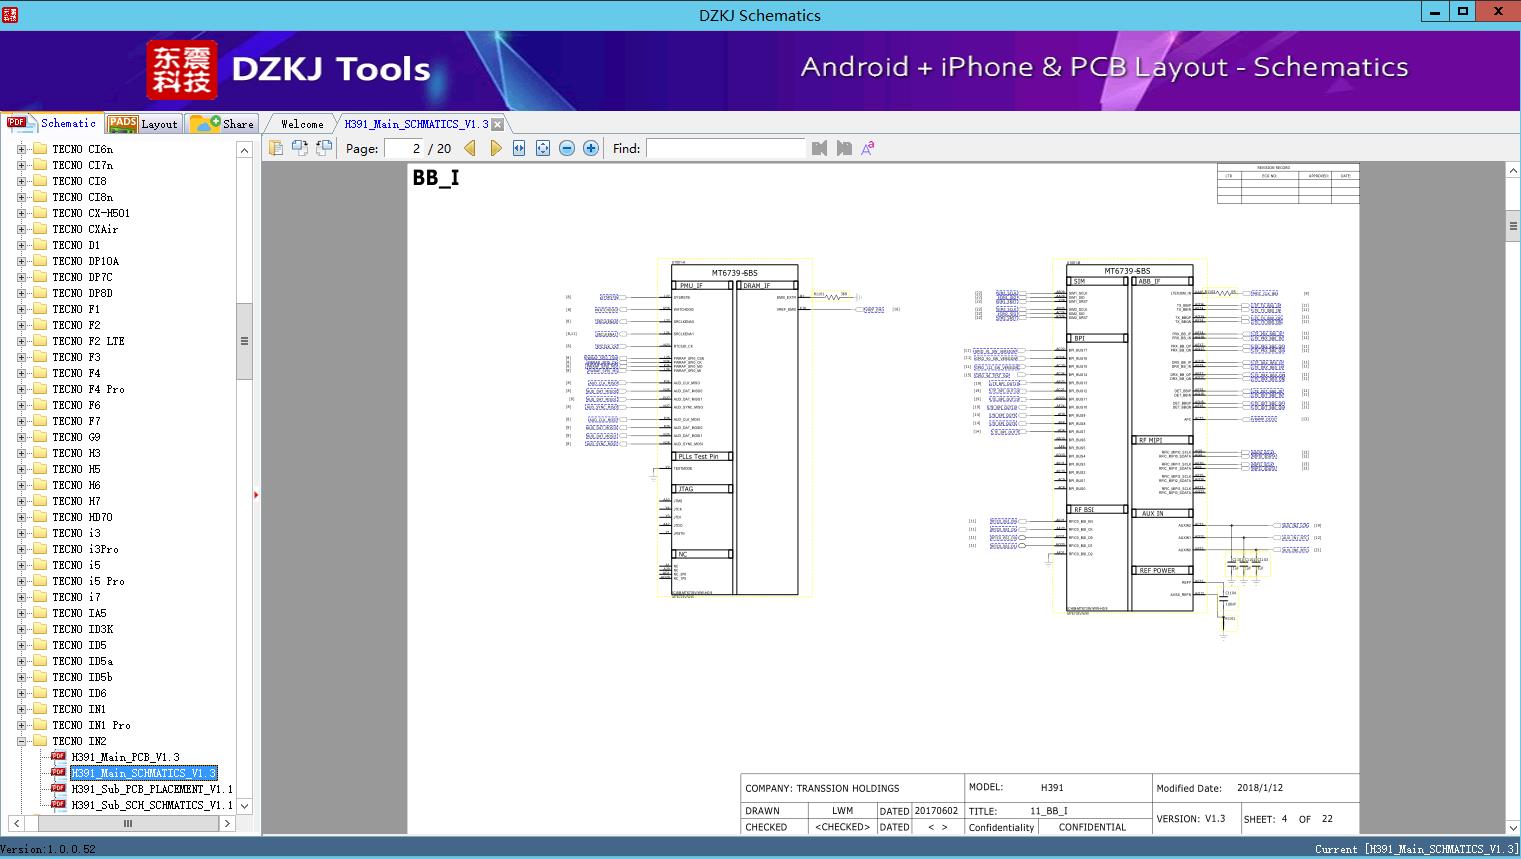
Task: Click the Find text field
Action: (x=725, y=148)
